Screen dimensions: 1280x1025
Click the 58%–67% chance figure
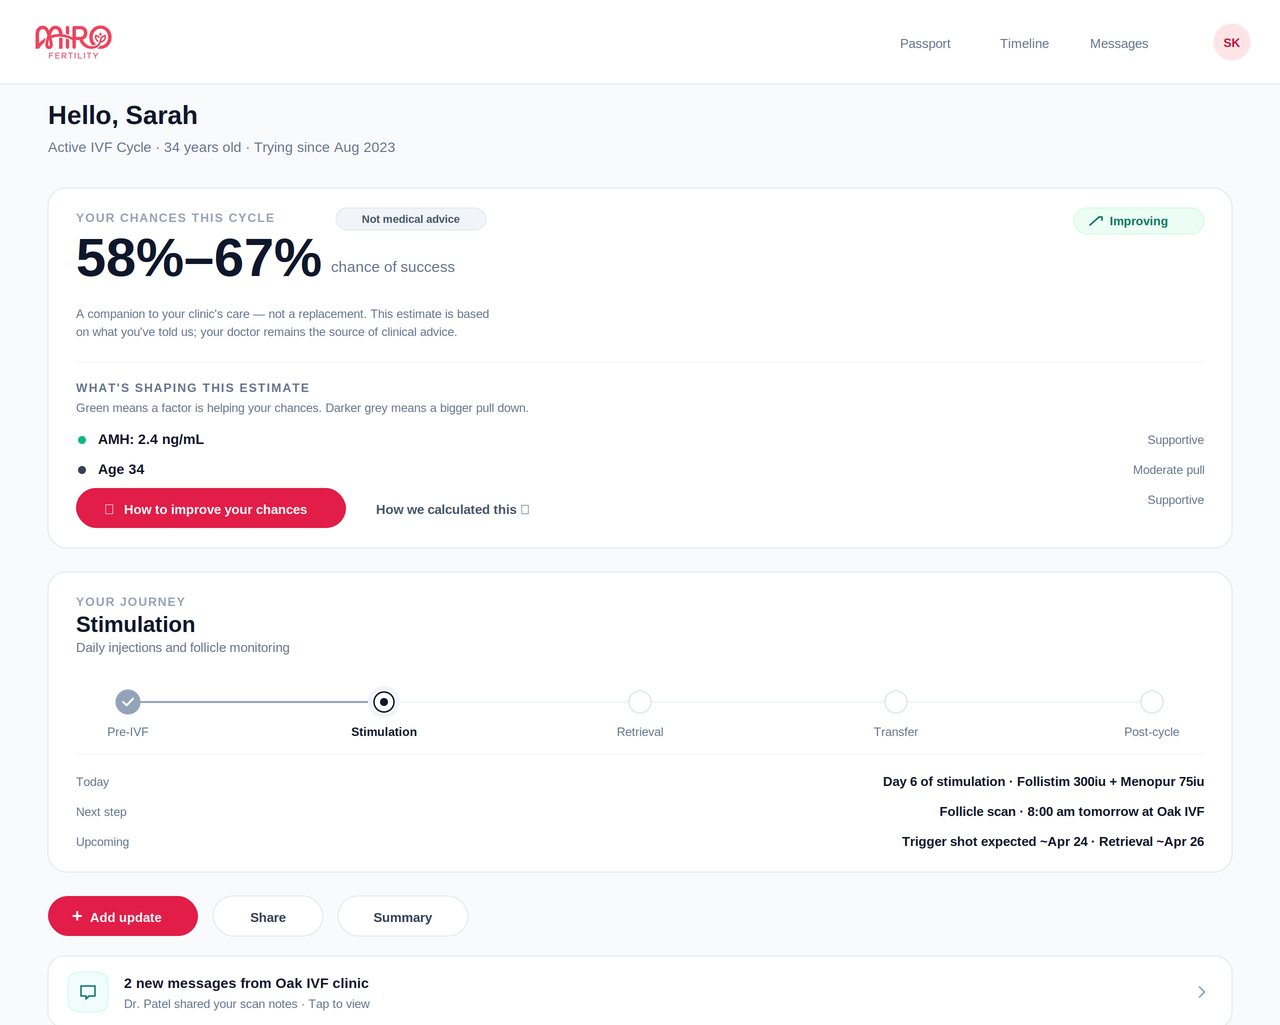click(x=198, y=258)
